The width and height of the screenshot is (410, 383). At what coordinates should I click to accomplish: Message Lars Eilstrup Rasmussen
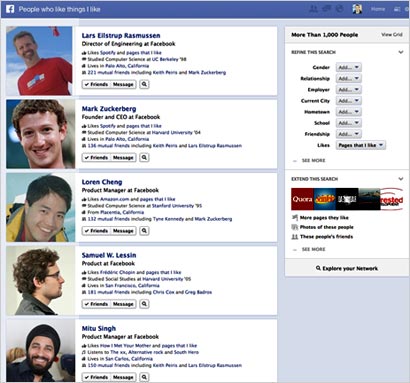(x=123, y=84)
